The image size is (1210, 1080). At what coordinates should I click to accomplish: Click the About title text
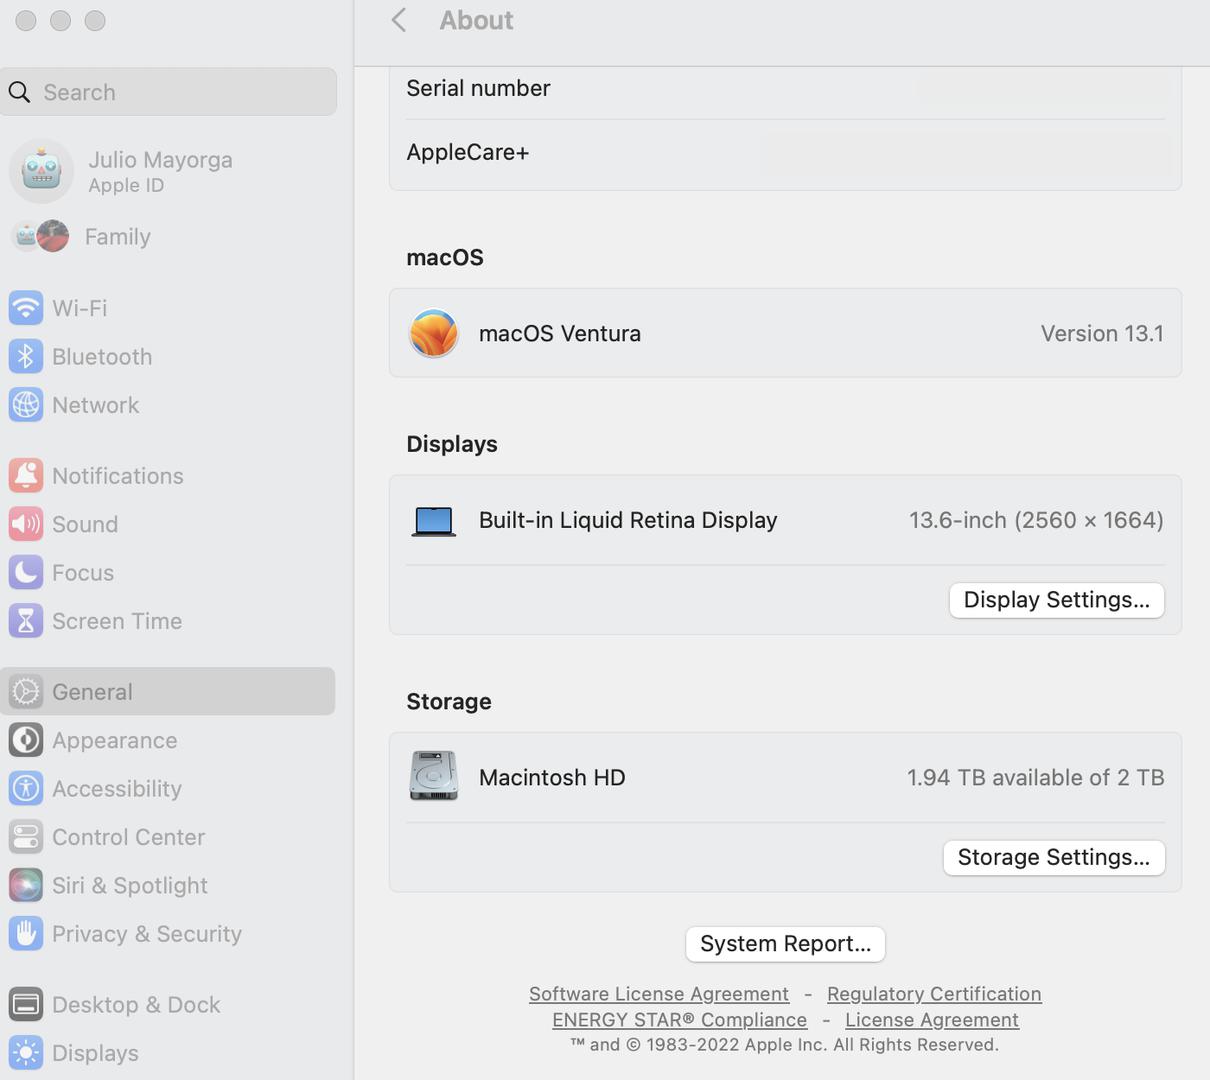click(476, 20)
